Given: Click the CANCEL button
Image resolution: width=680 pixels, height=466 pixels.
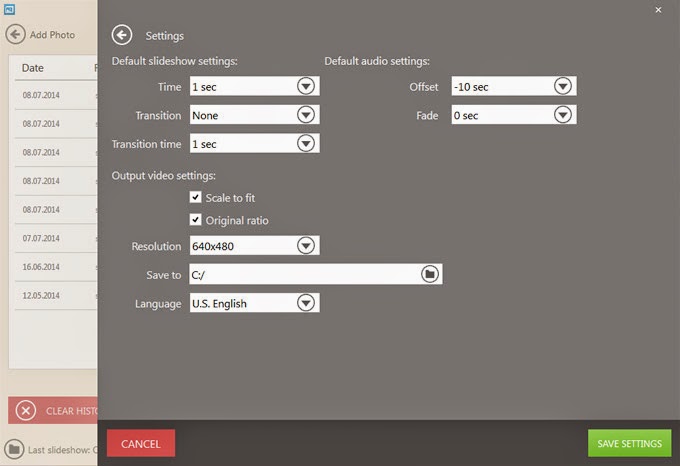Looking at the screenshot, I should [141, 443].
